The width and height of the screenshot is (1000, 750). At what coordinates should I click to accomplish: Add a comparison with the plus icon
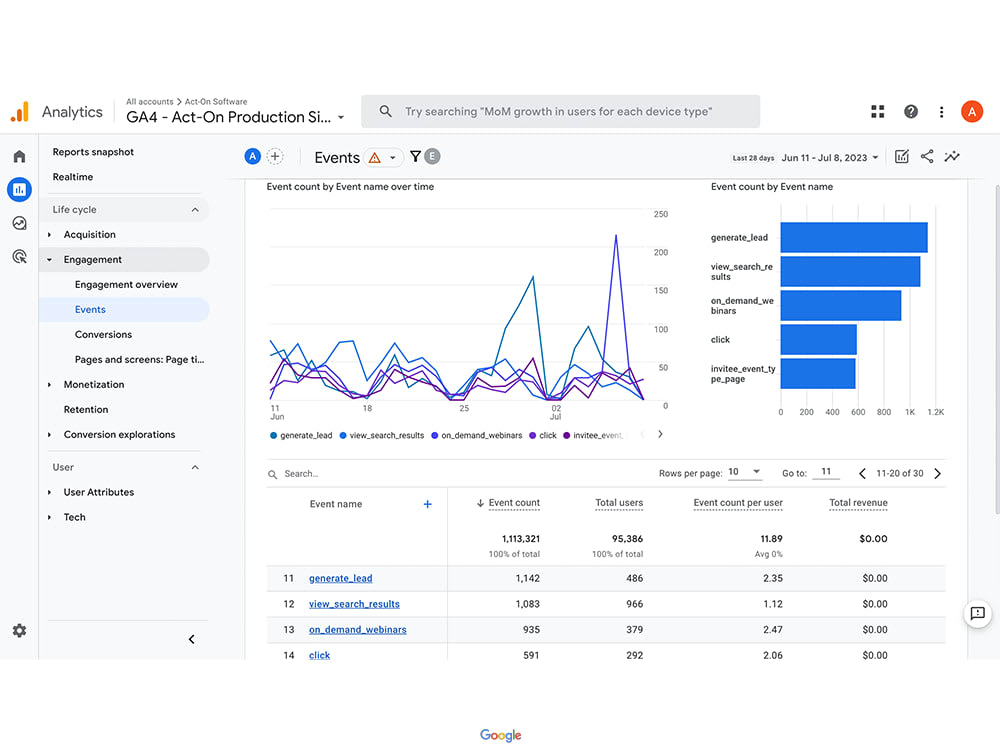(274, 156)
